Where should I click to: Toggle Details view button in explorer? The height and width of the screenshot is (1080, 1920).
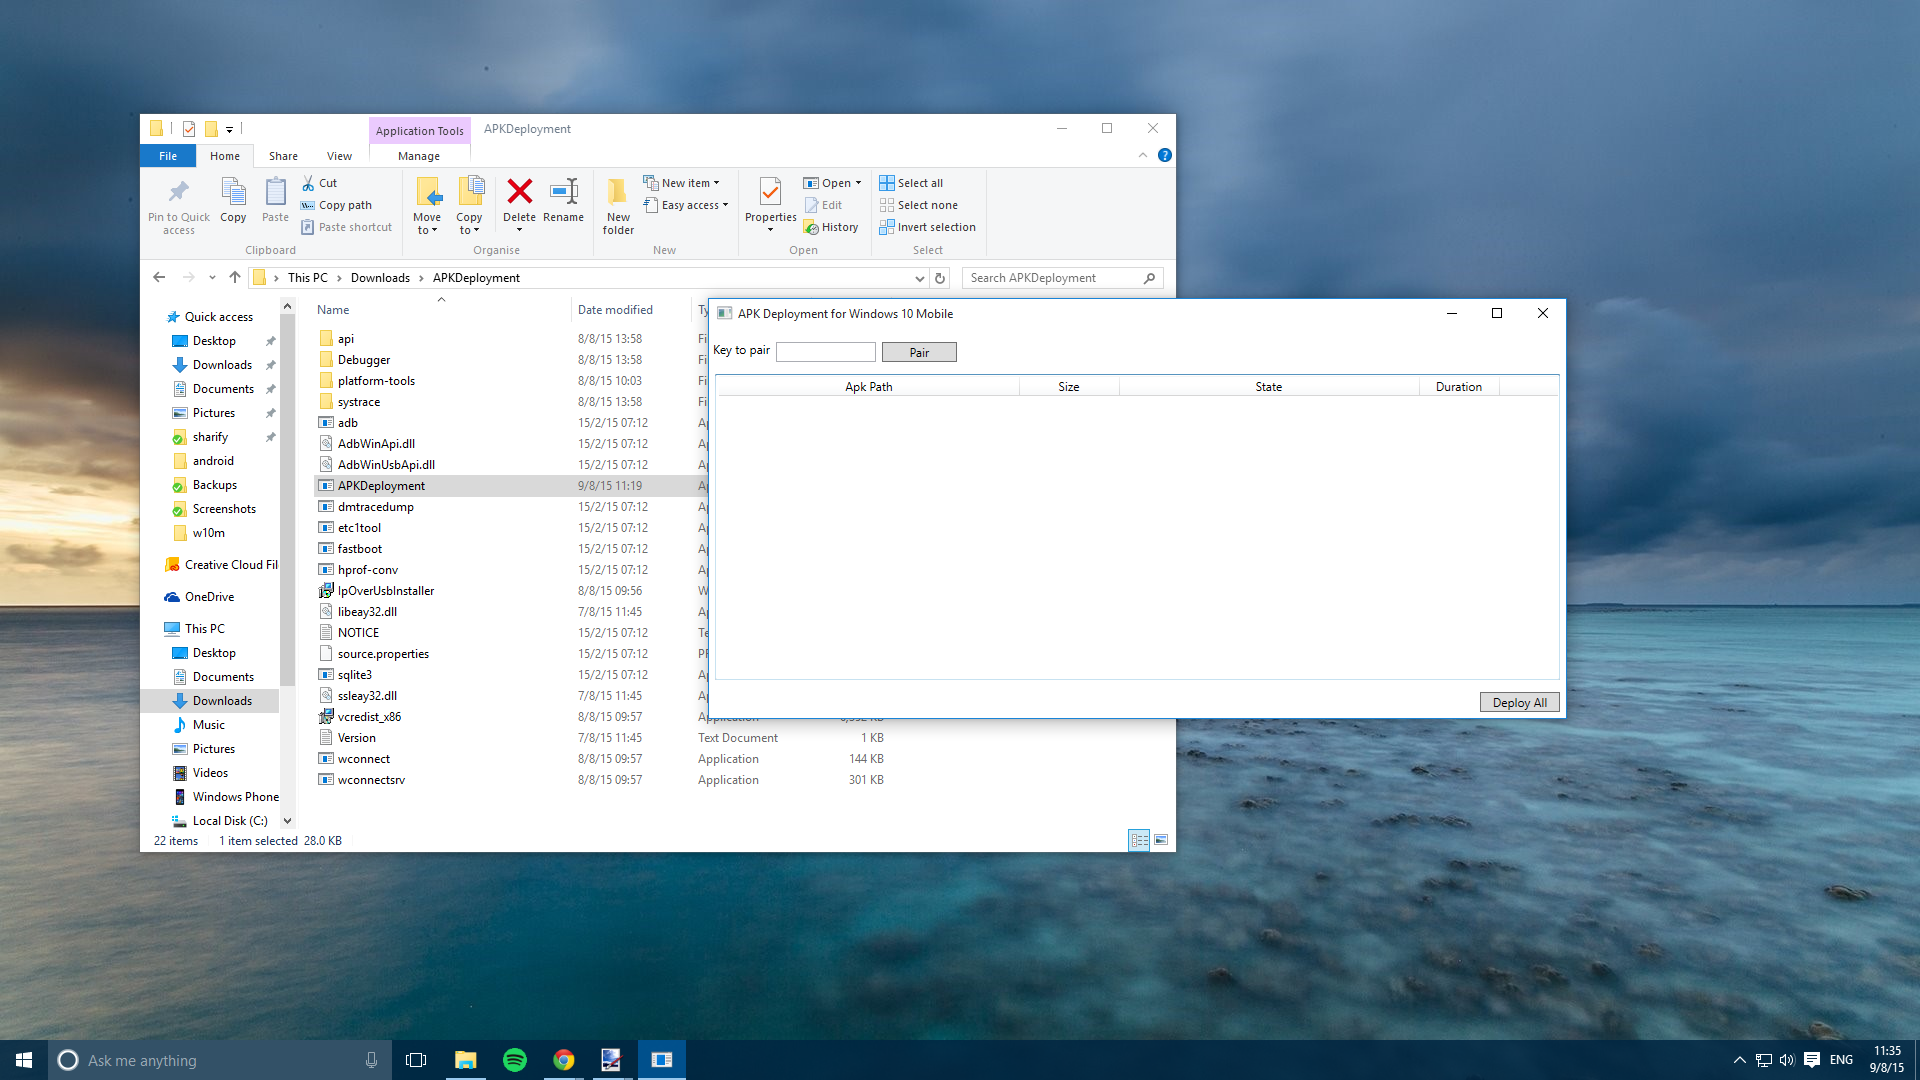(1138, 840)
